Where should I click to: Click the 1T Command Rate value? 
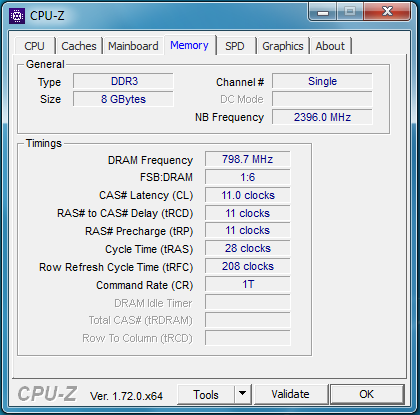point(248,284)
